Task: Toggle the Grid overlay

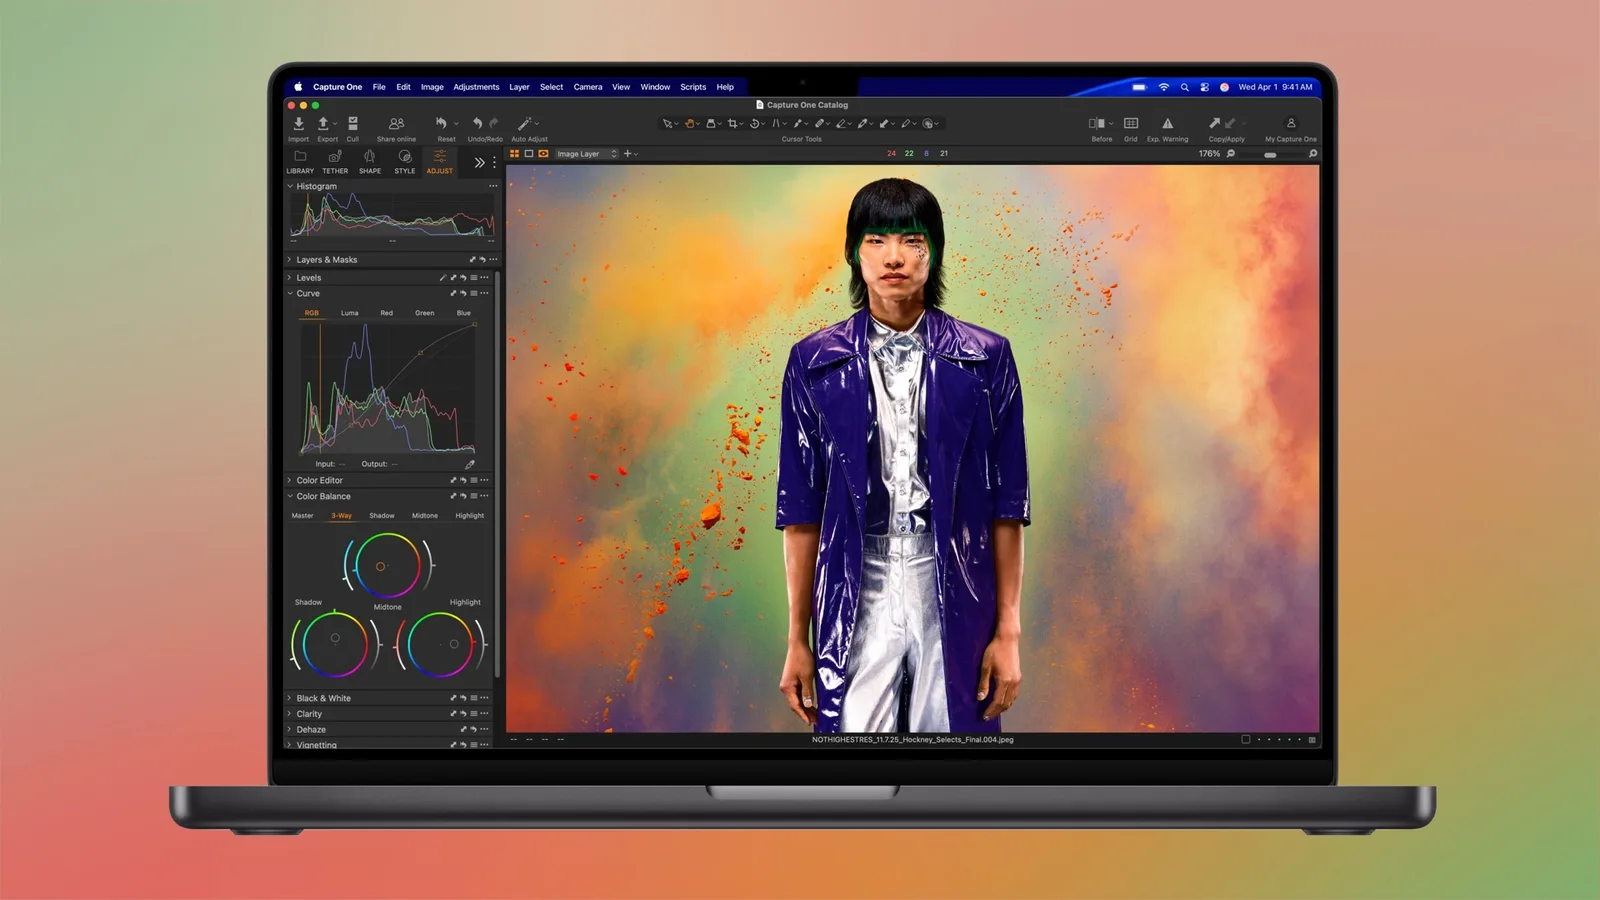Action: coord(1131,123)
